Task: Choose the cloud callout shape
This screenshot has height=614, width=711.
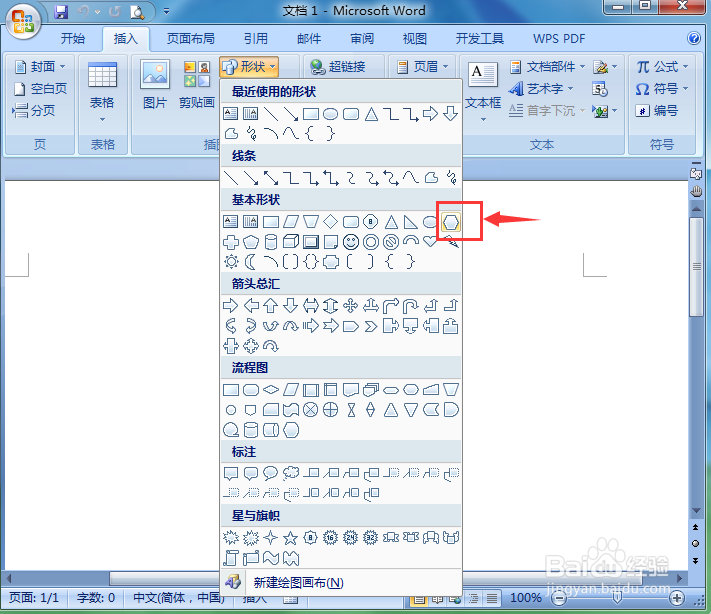Action: point(291,473)
